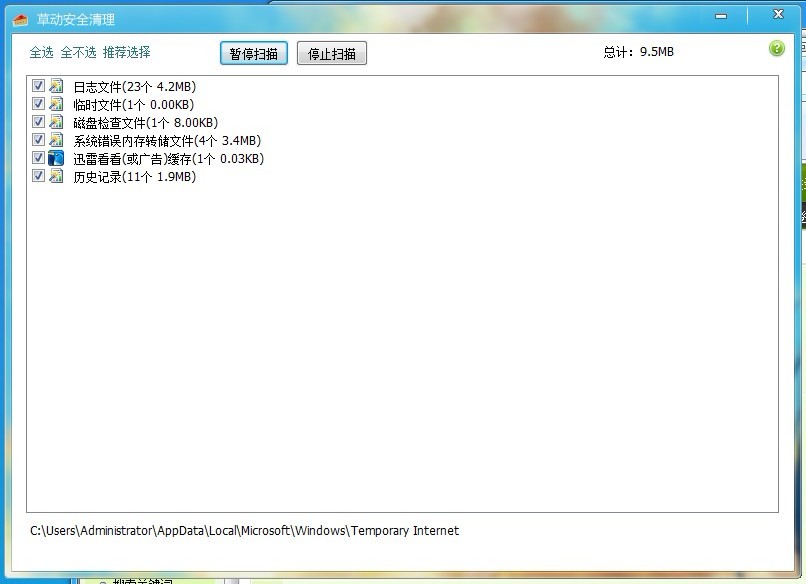This screenshot has width=806, height=584.
Task: Click the 系统错误内存转储文件 item icon
Action: 56,140
